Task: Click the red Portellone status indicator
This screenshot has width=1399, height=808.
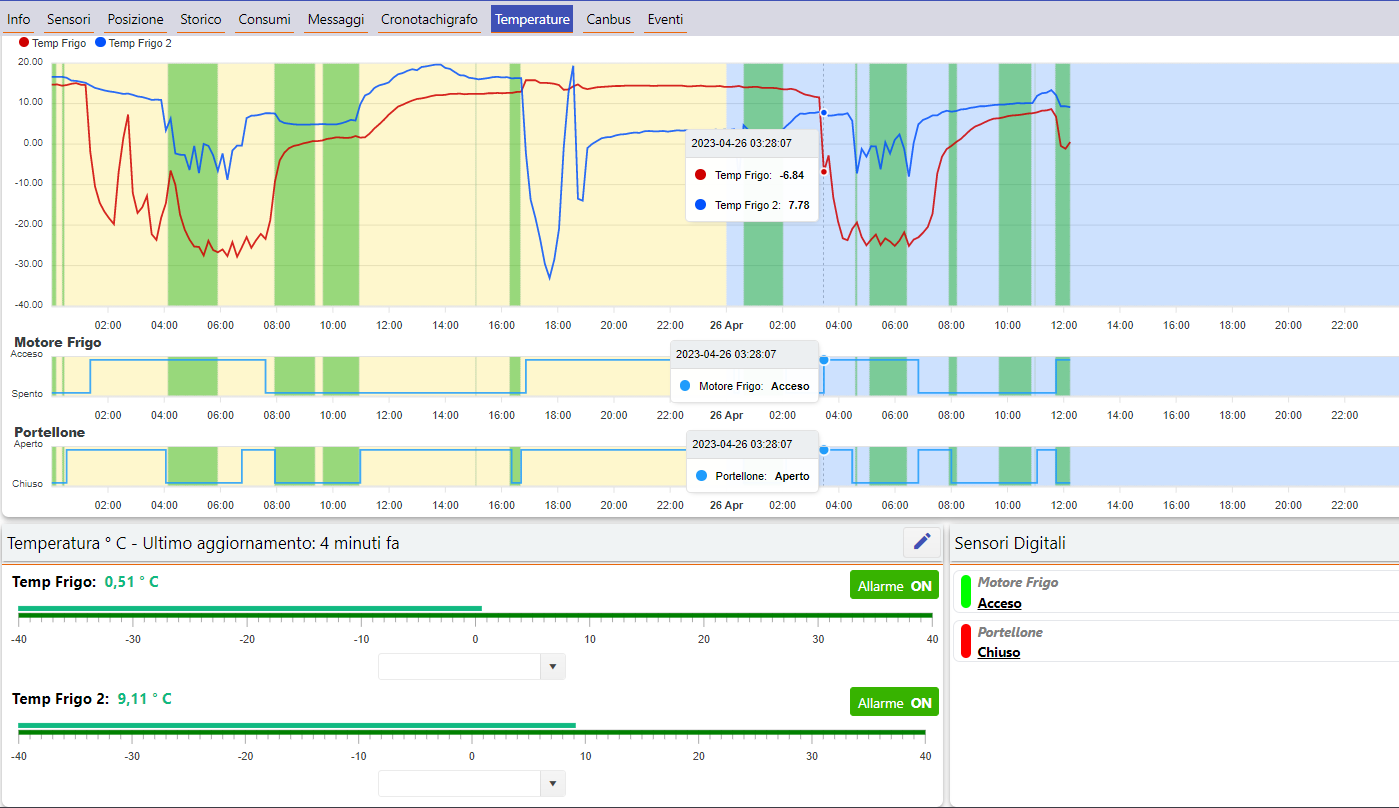Action: [x=966, y=641]
